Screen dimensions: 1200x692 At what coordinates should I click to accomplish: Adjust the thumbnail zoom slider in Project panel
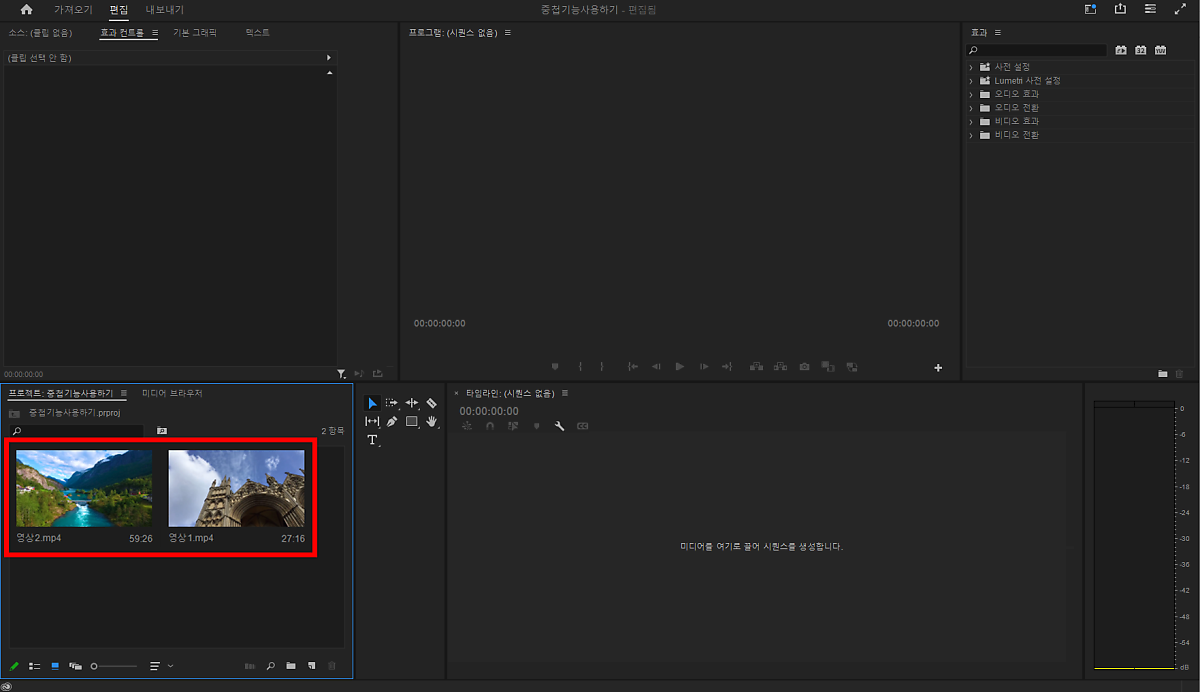point(112,666)
